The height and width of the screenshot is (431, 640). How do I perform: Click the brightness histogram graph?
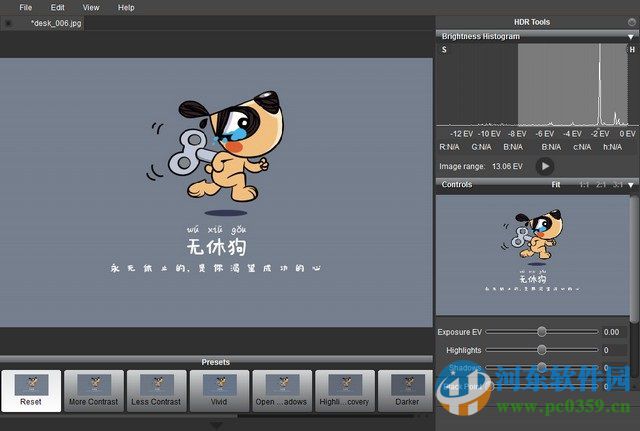pyautogui.click(x=536, y=84)
